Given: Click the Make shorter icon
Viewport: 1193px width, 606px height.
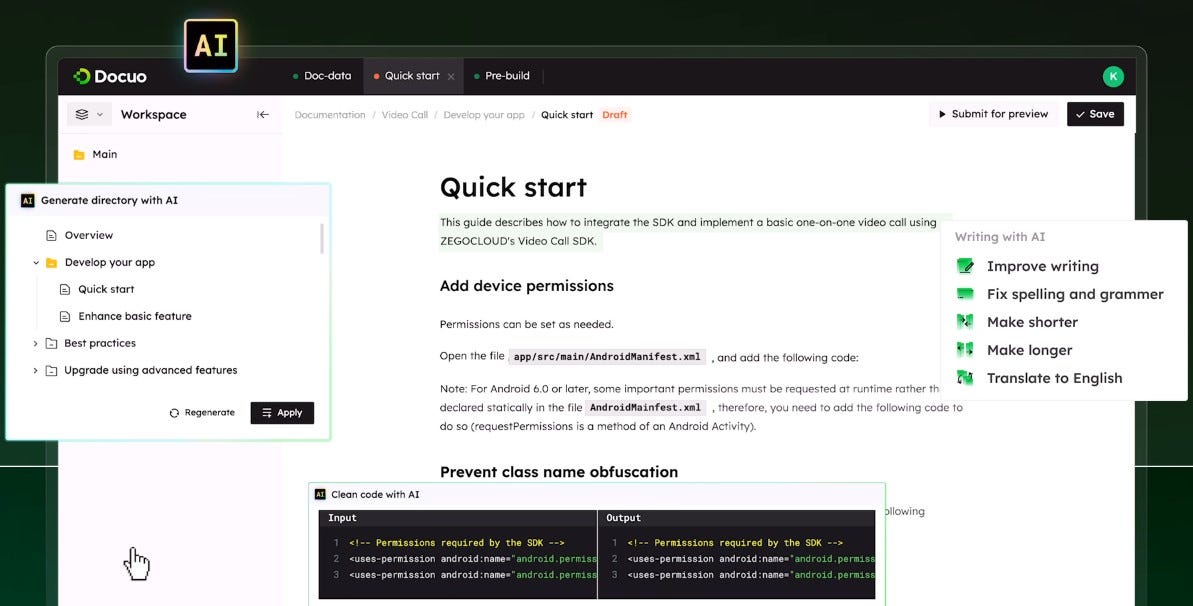Looking at the screenshot, I should coord(965,321).
